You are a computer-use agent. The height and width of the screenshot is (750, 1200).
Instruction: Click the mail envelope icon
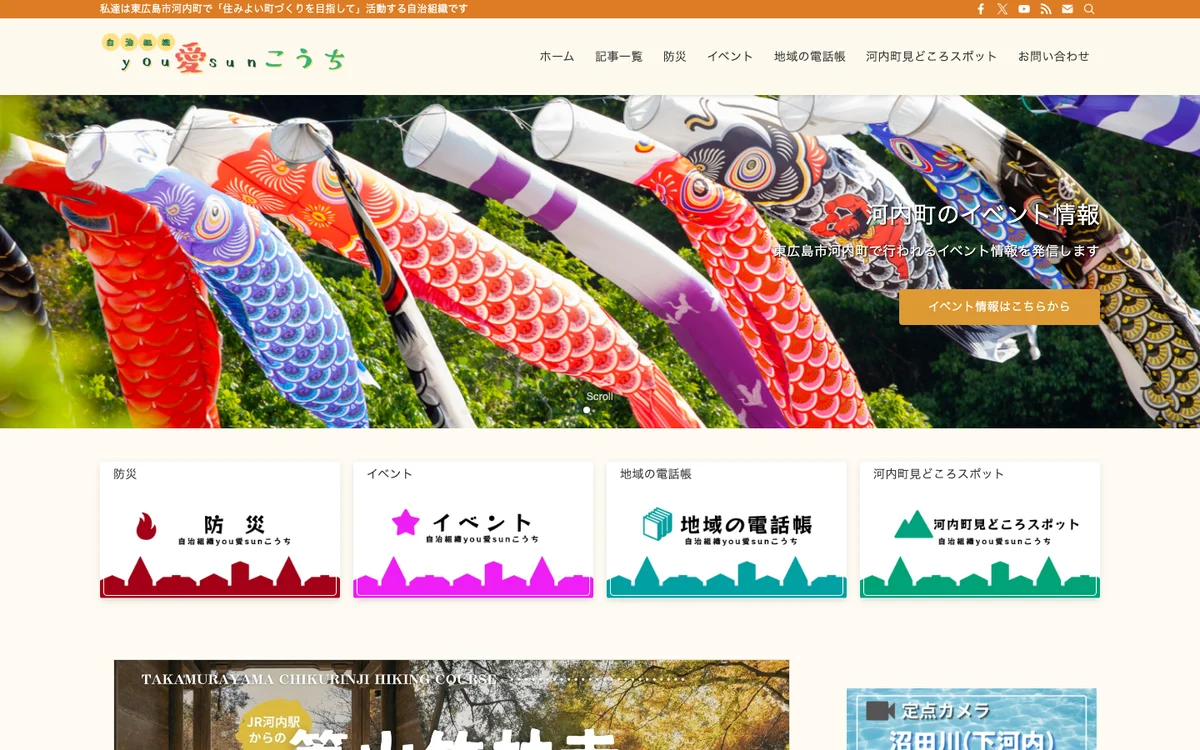(1067, 9)
